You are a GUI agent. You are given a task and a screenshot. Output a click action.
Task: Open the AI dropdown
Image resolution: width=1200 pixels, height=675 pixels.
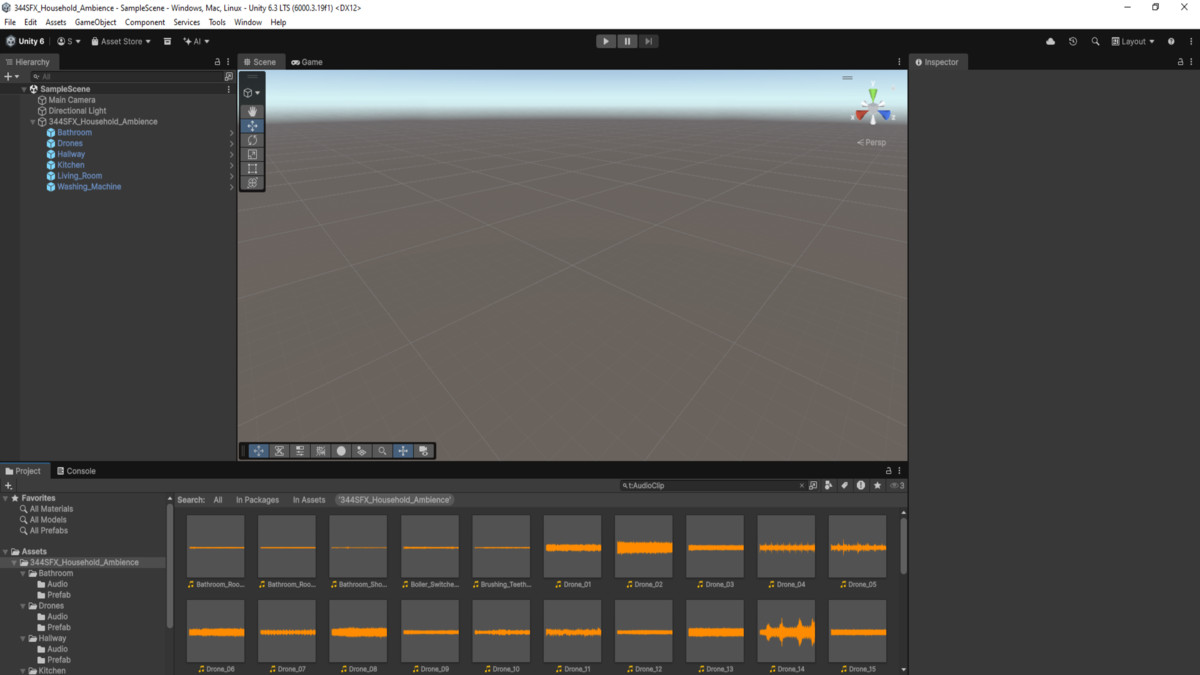click(196, 42)
